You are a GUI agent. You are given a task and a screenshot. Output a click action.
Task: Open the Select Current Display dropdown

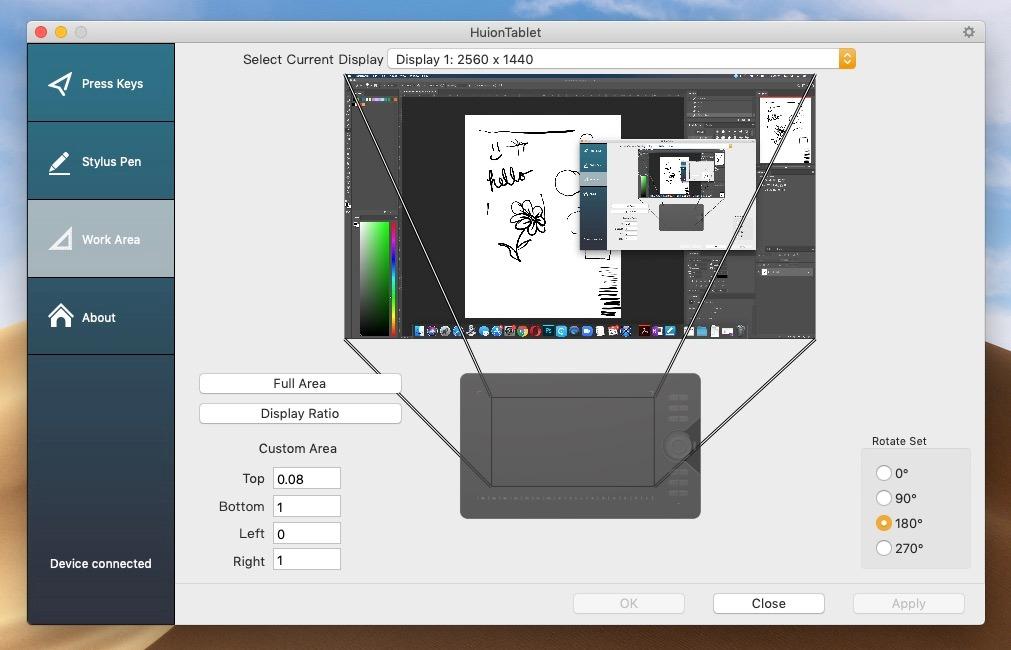click(612, 59)
